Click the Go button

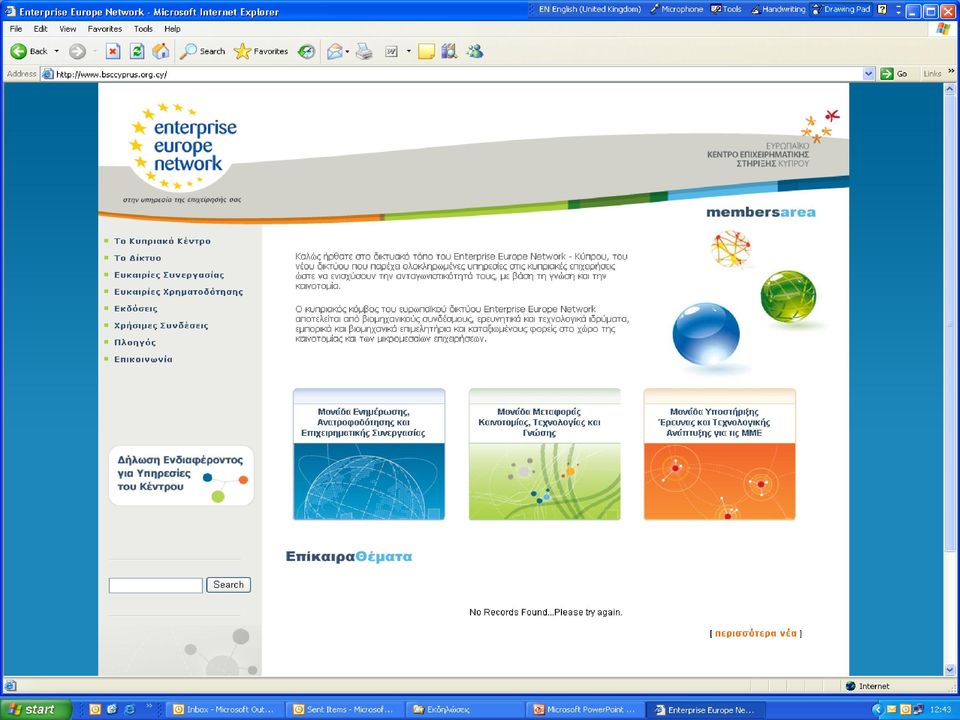894,74
